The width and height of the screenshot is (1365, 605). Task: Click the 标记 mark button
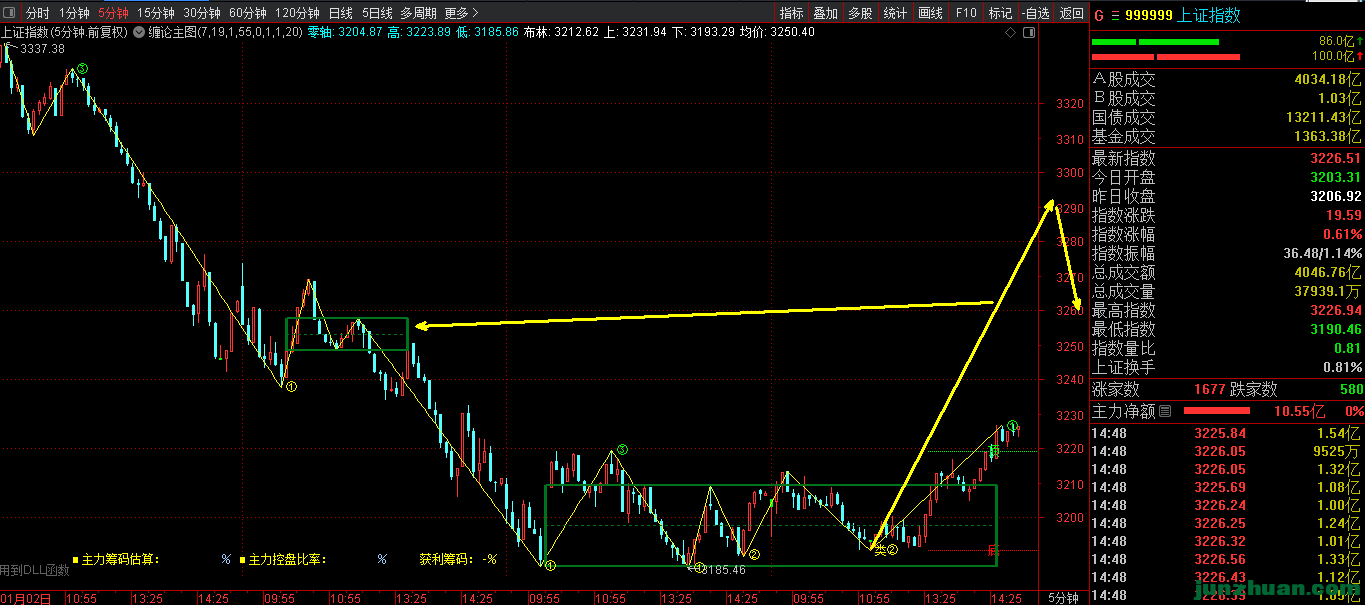tap(1000, 13)
